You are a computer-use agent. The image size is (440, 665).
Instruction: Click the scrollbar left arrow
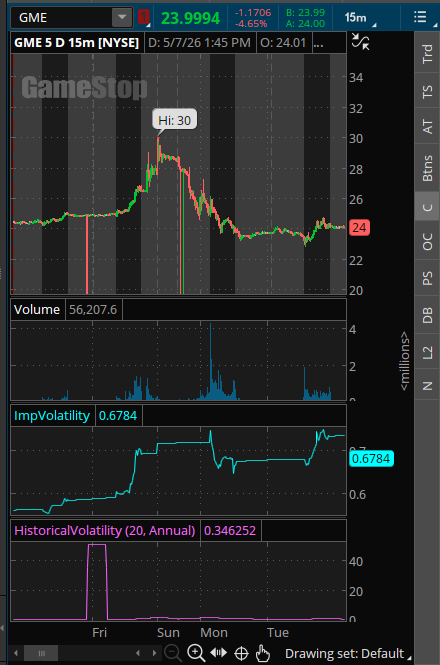click(16, 653)
